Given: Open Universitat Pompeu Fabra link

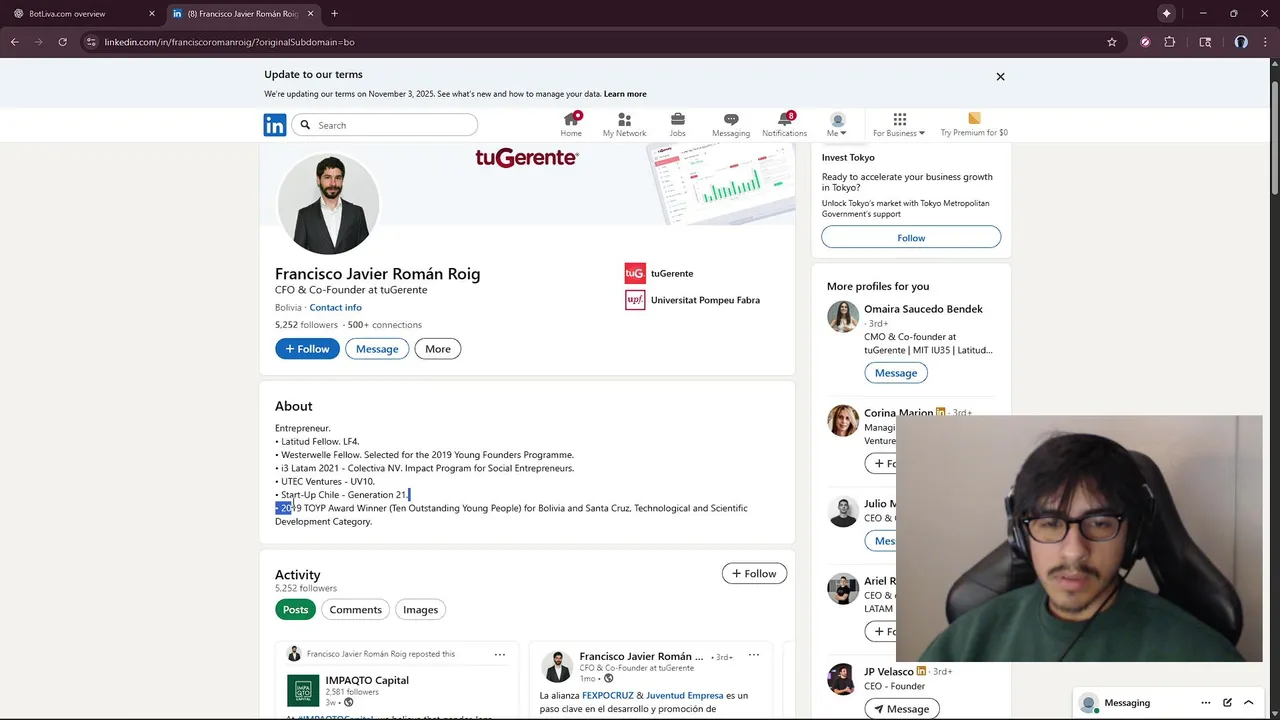Looking at the screenshot, I should click(693, 300).
